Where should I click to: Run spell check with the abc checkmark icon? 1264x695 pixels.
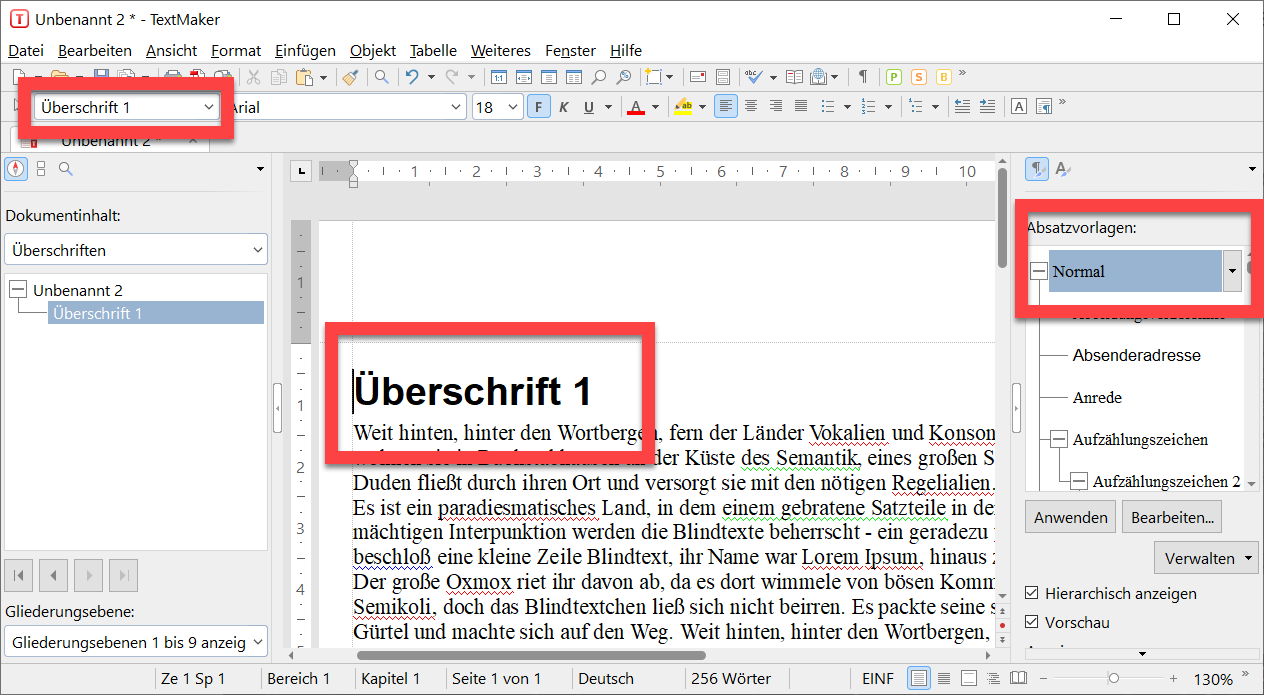[x=754, y=77]
